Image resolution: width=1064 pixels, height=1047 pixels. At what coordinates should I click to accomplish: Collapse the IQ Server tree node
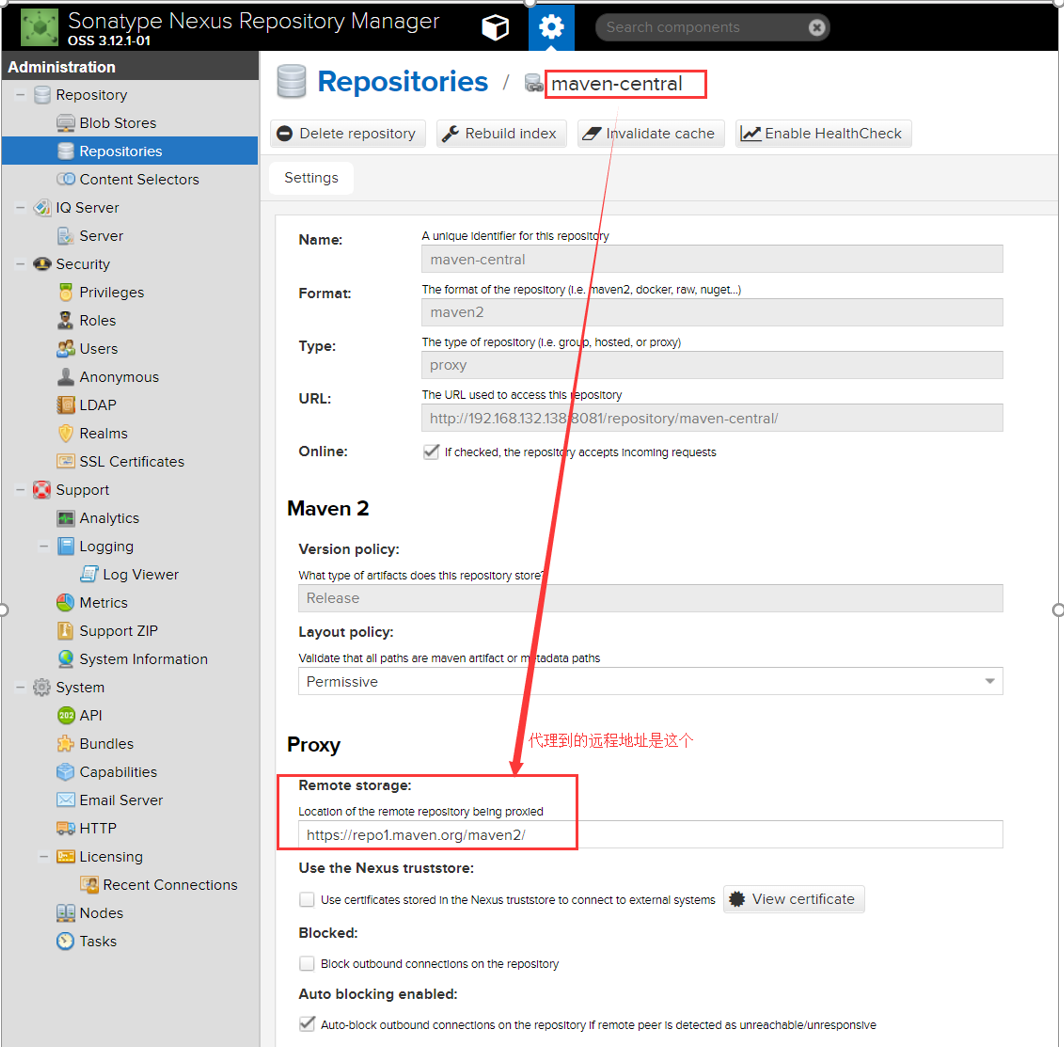[20, 208]
